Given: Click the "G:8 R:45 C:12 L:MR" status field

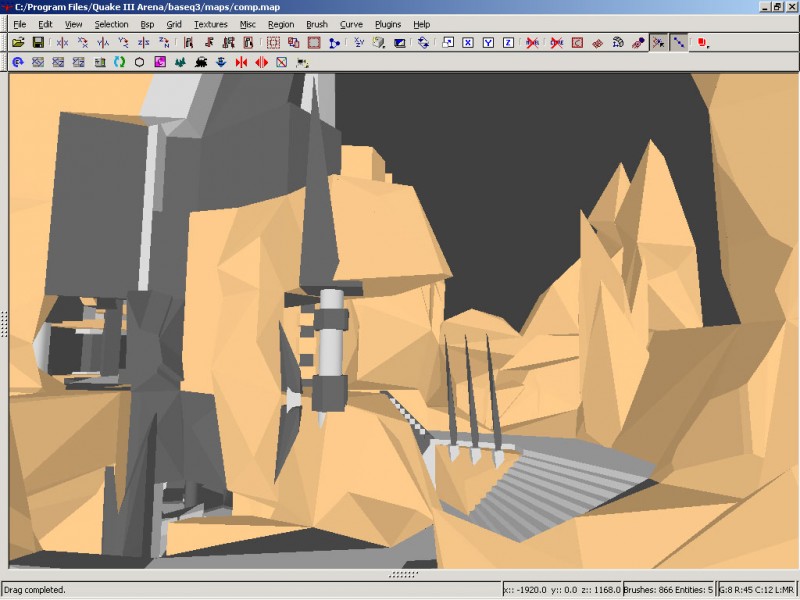Looking at the screenshot, I should (756, 590).
